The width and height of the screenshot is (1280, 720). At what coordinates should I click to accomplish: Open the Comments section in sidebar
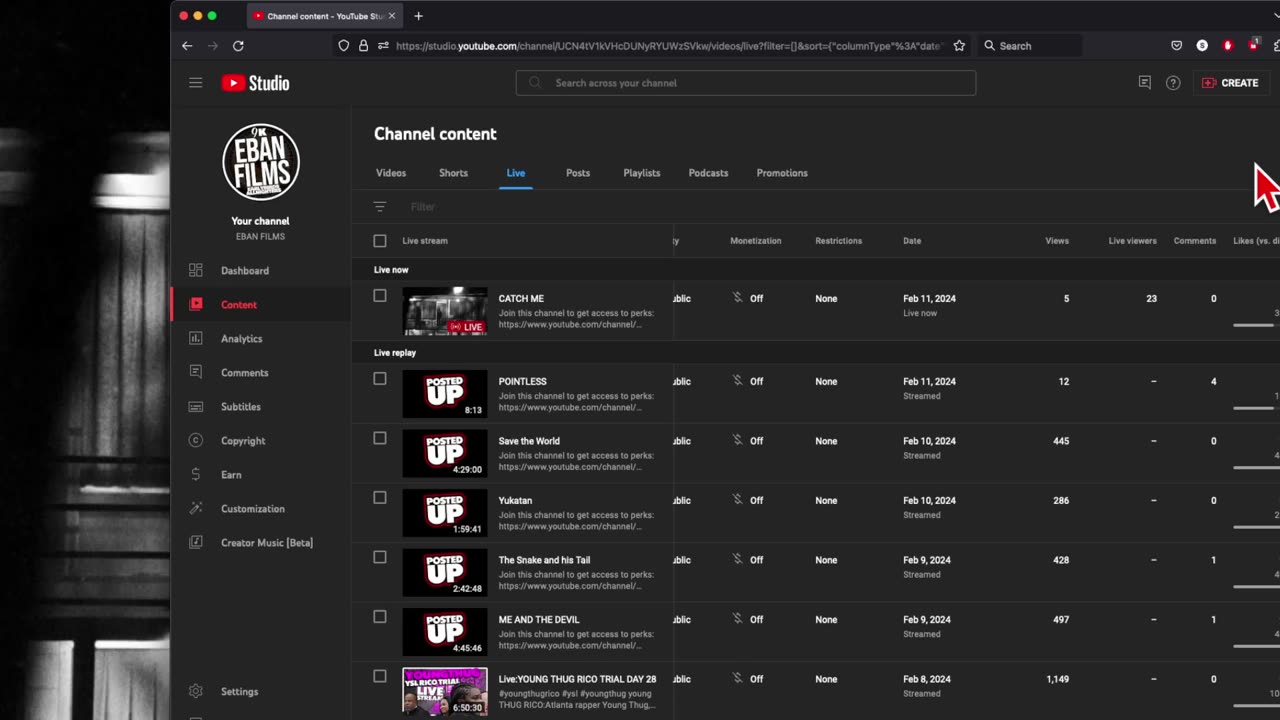(244, 373)
